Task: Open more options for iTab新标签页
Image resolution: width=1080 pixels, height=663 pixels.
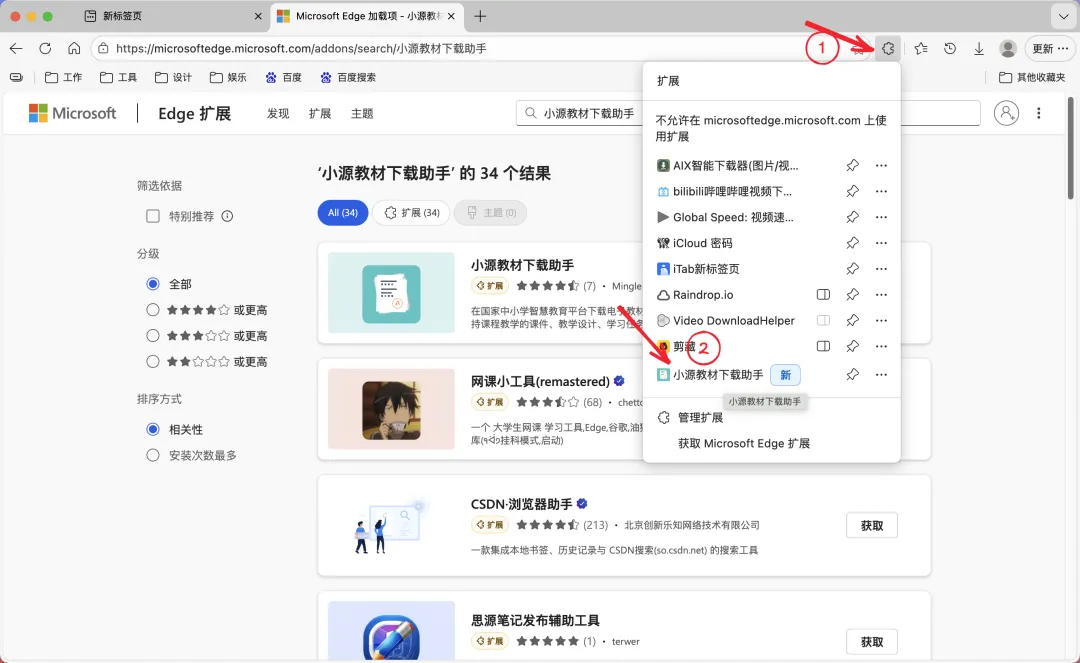Action: pyautogui.click(x=882, y=269)
